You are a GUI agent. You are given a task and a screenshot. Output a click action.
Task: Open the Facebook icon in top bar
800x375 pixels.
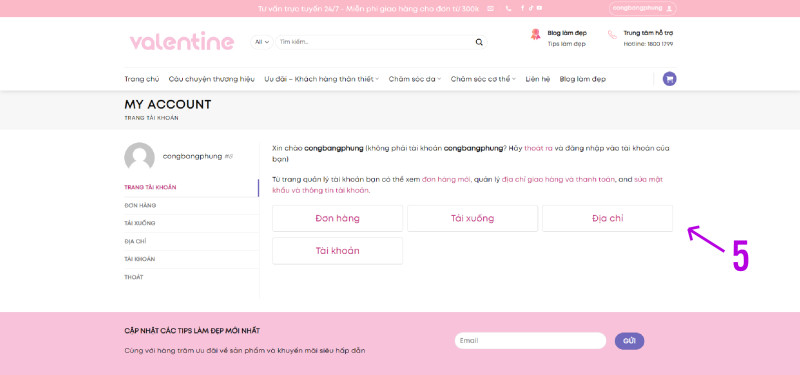tap(522, 8)
